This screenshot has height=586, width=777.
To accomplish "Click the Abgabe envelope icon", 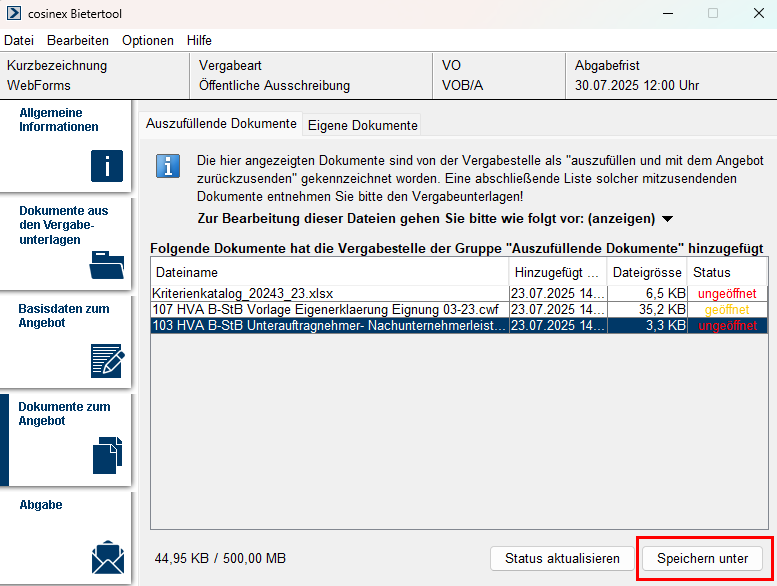I will (x=108, y=557).
